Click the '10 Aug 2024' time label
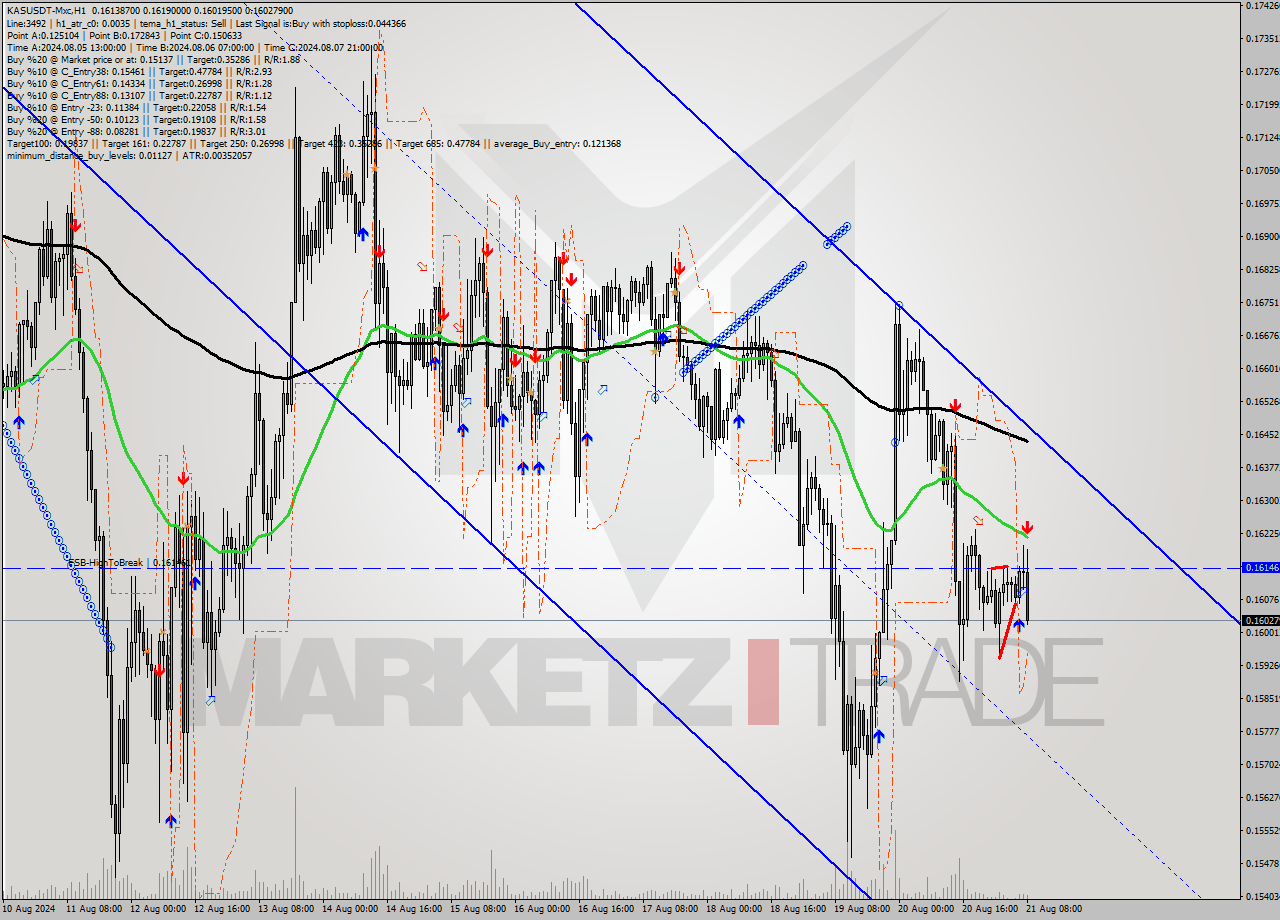This screenshot has width=1280, height=920. pos(30,909)
